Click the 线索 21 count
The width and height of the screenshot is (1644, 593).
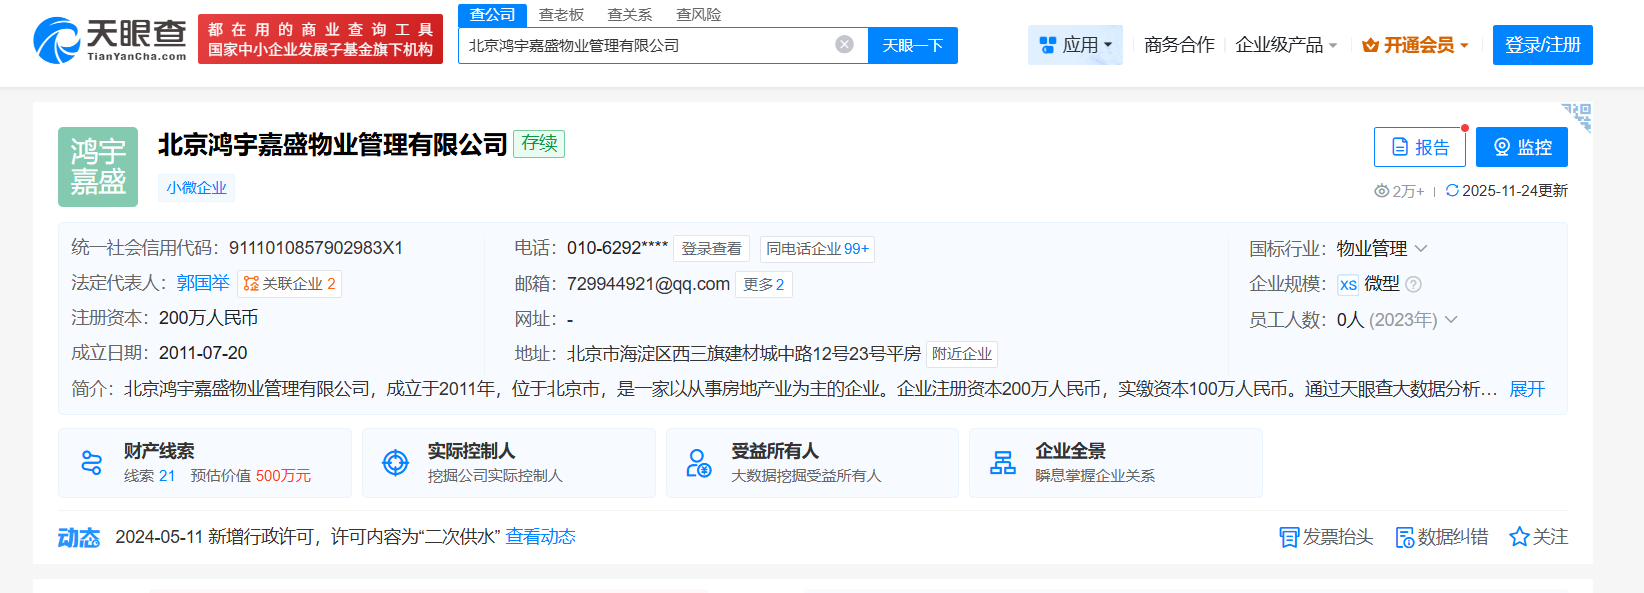tap(150, 476)
